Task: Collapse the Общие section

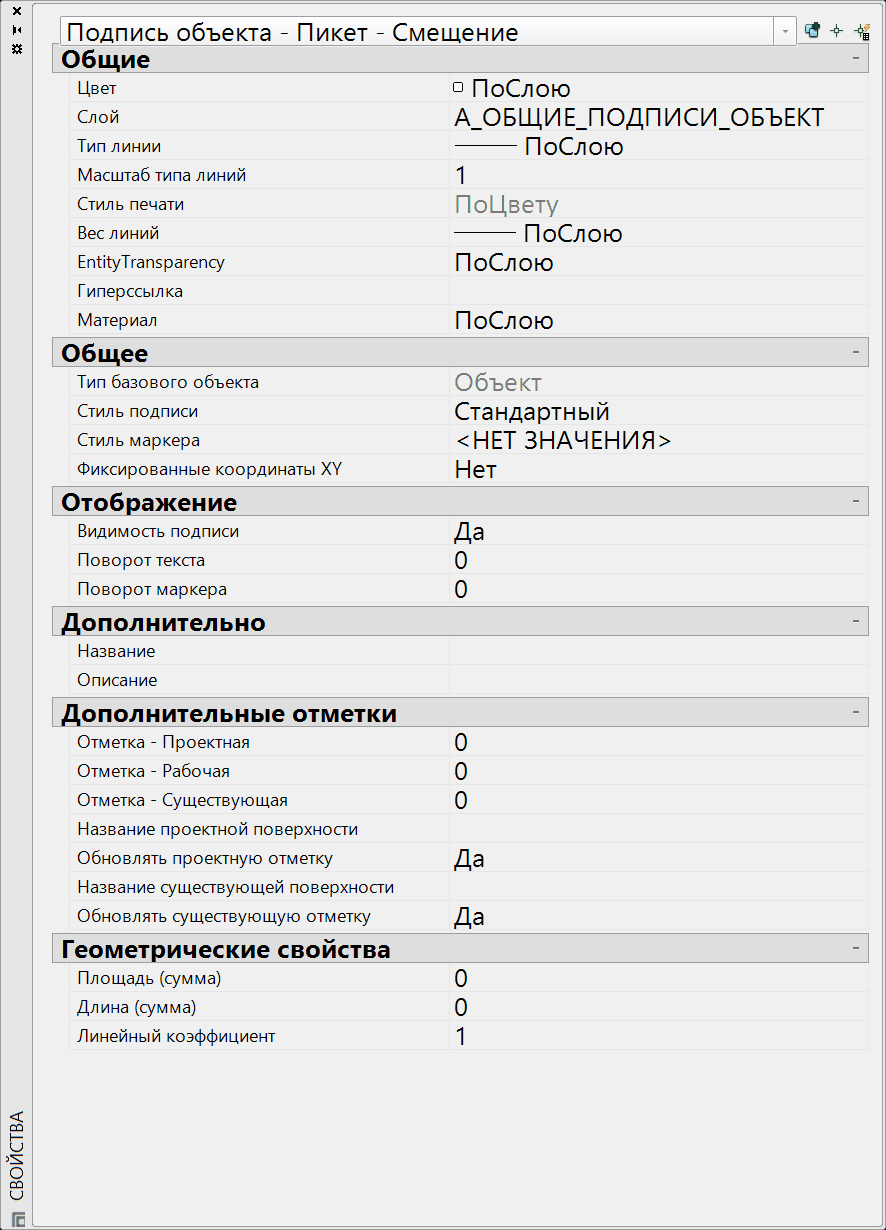Action: coord(856,60)
